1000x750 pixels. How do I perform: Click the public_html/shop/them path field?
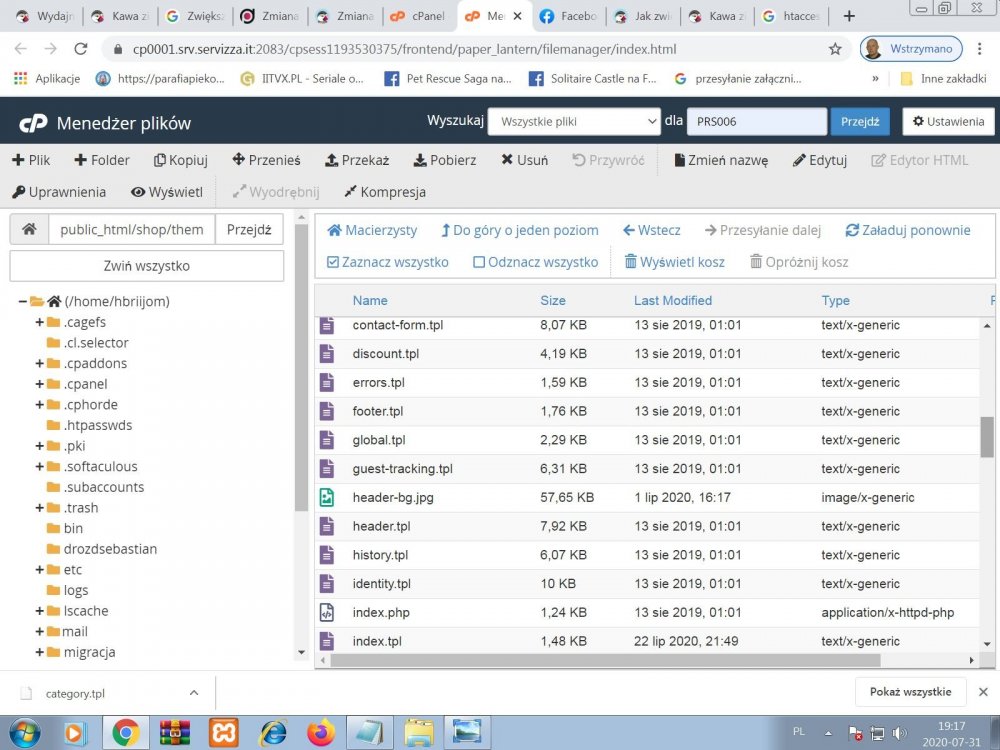click(132, 230)
